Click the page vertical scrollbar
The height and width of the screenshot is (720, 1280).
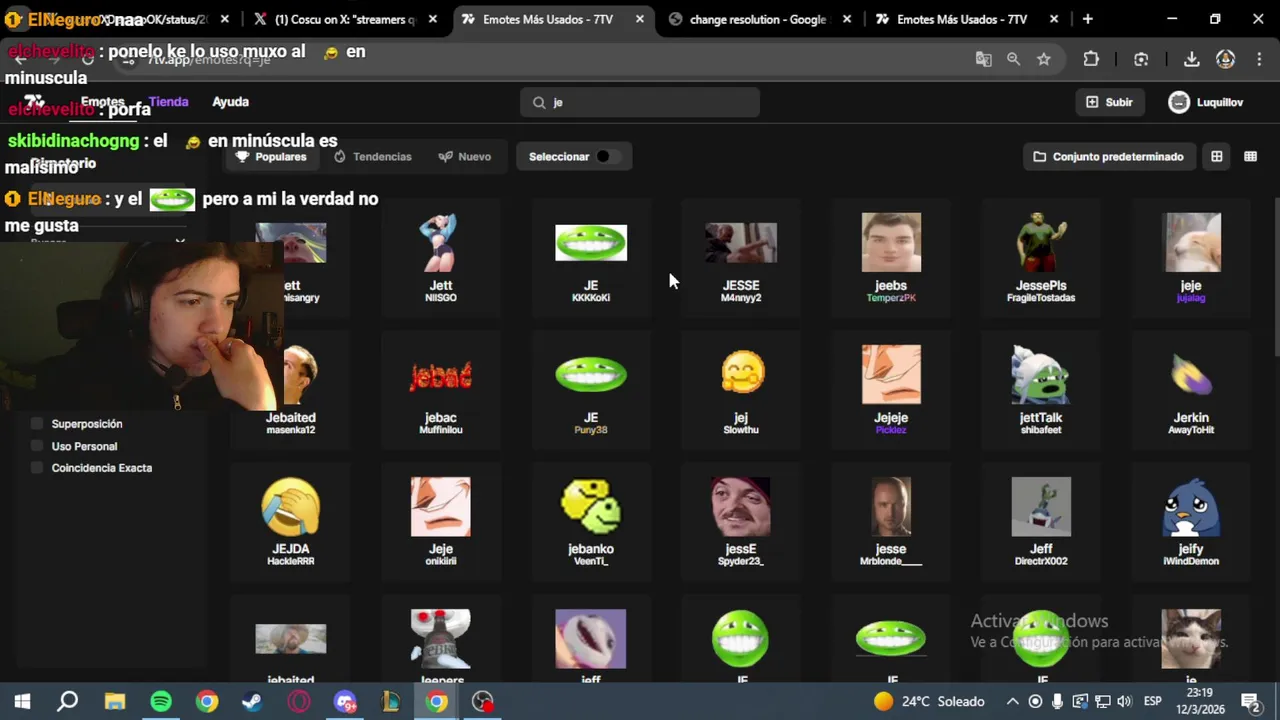point(1275,275)
